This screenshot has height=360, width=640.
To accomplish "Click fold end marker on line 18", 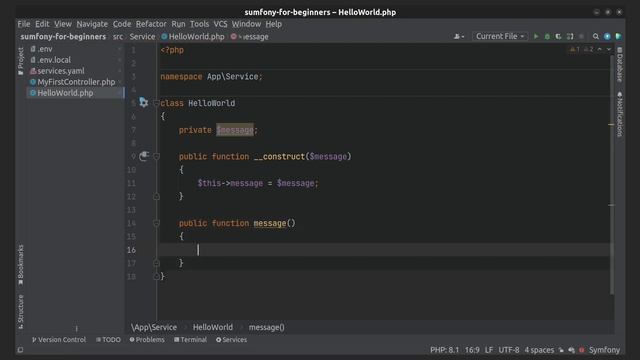I will 156,276.
